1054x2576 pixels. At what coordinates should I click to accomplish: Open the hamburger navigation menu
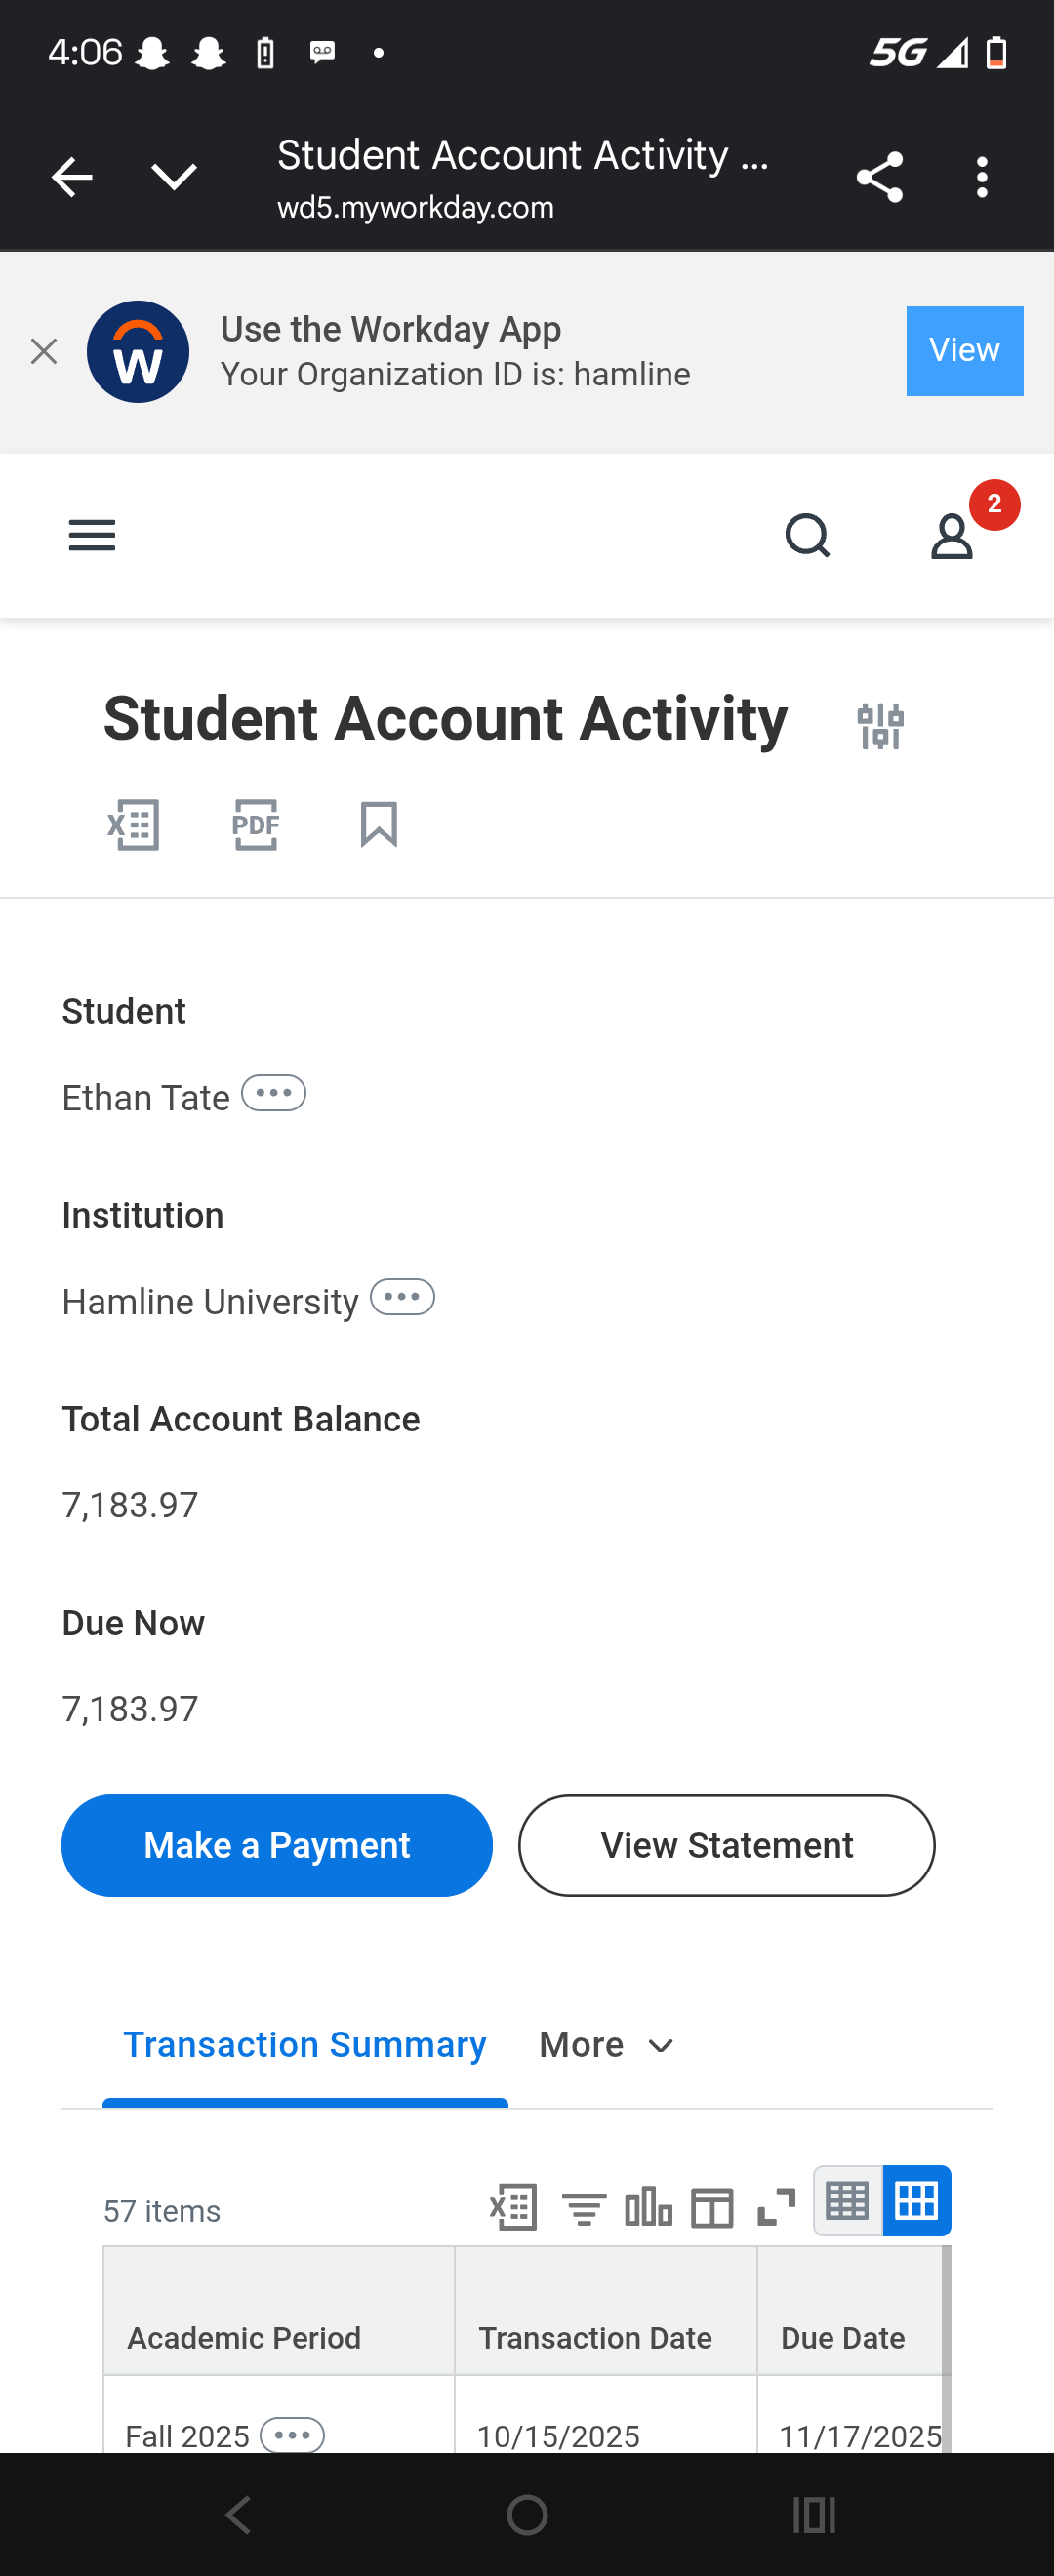click(x=92, y=536)
